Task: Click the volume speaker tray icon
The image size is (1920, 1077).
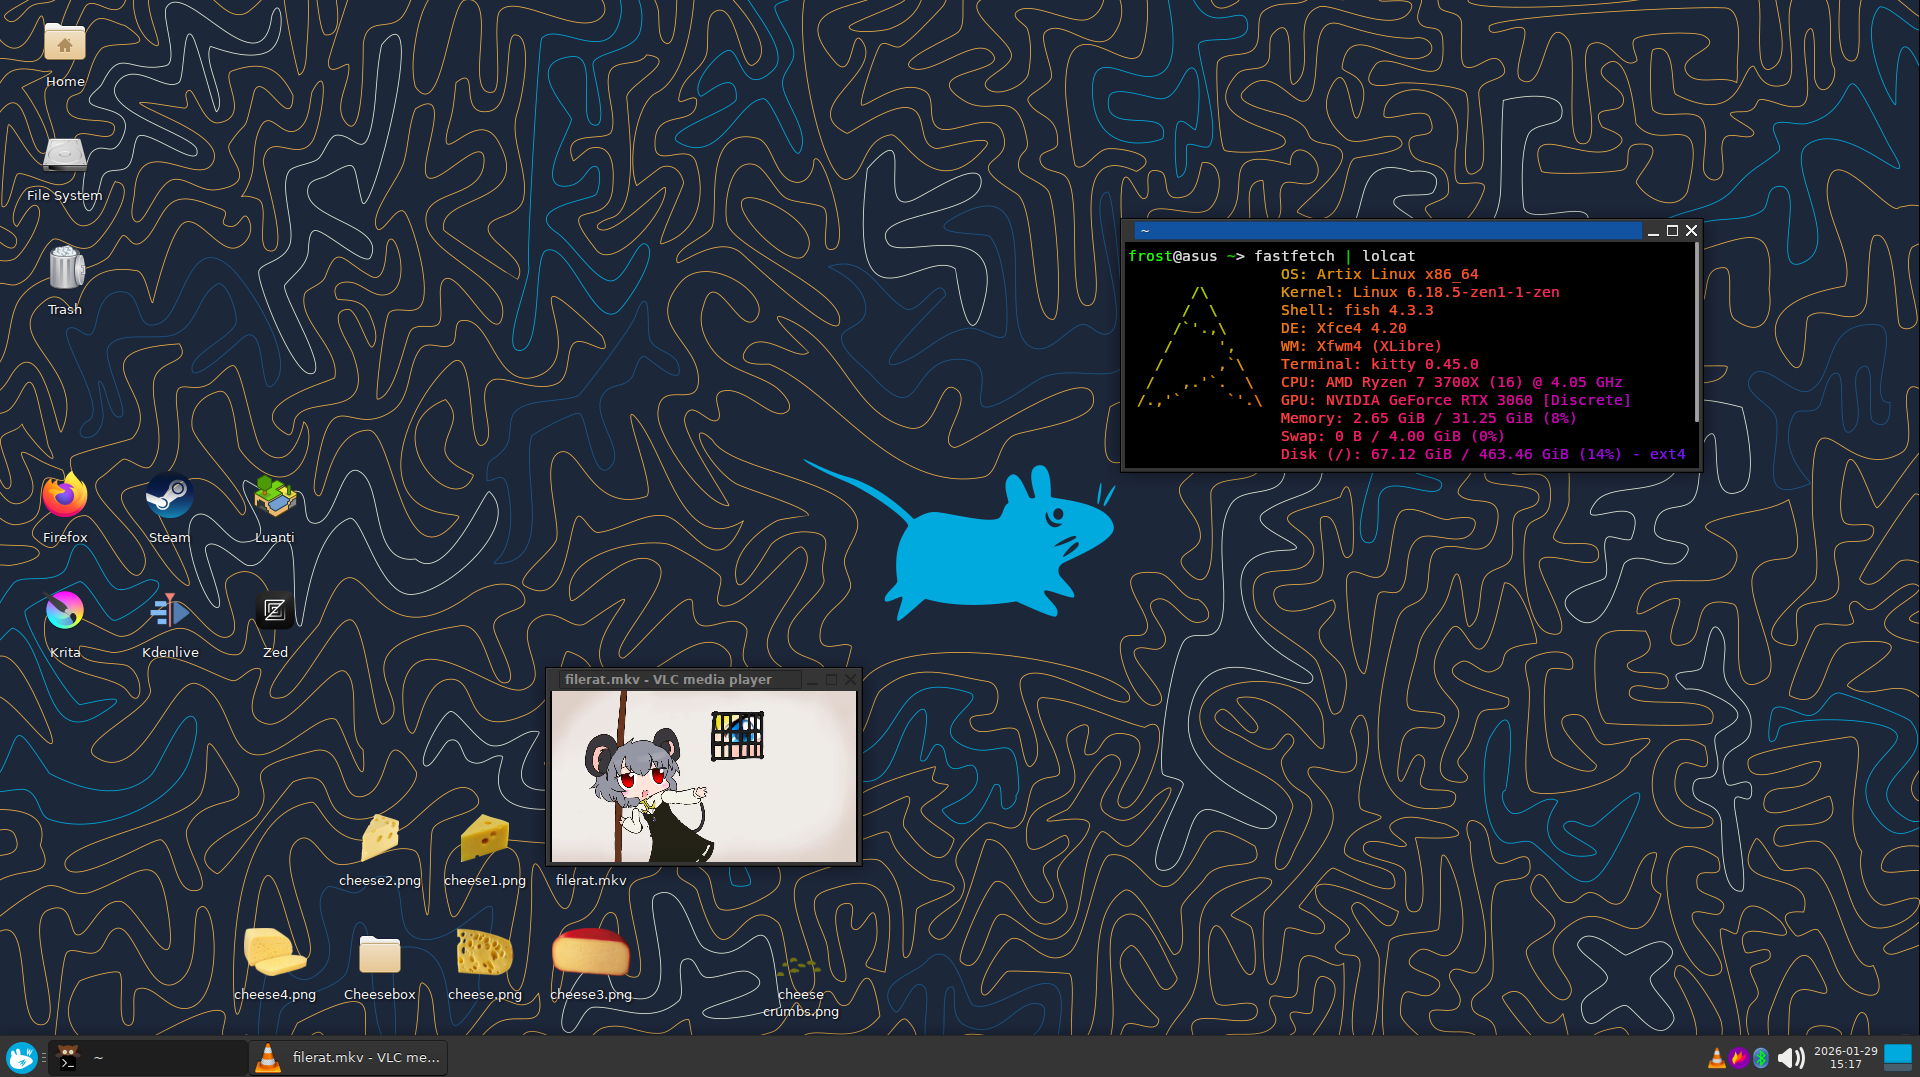Action: pos(1791,1058)
